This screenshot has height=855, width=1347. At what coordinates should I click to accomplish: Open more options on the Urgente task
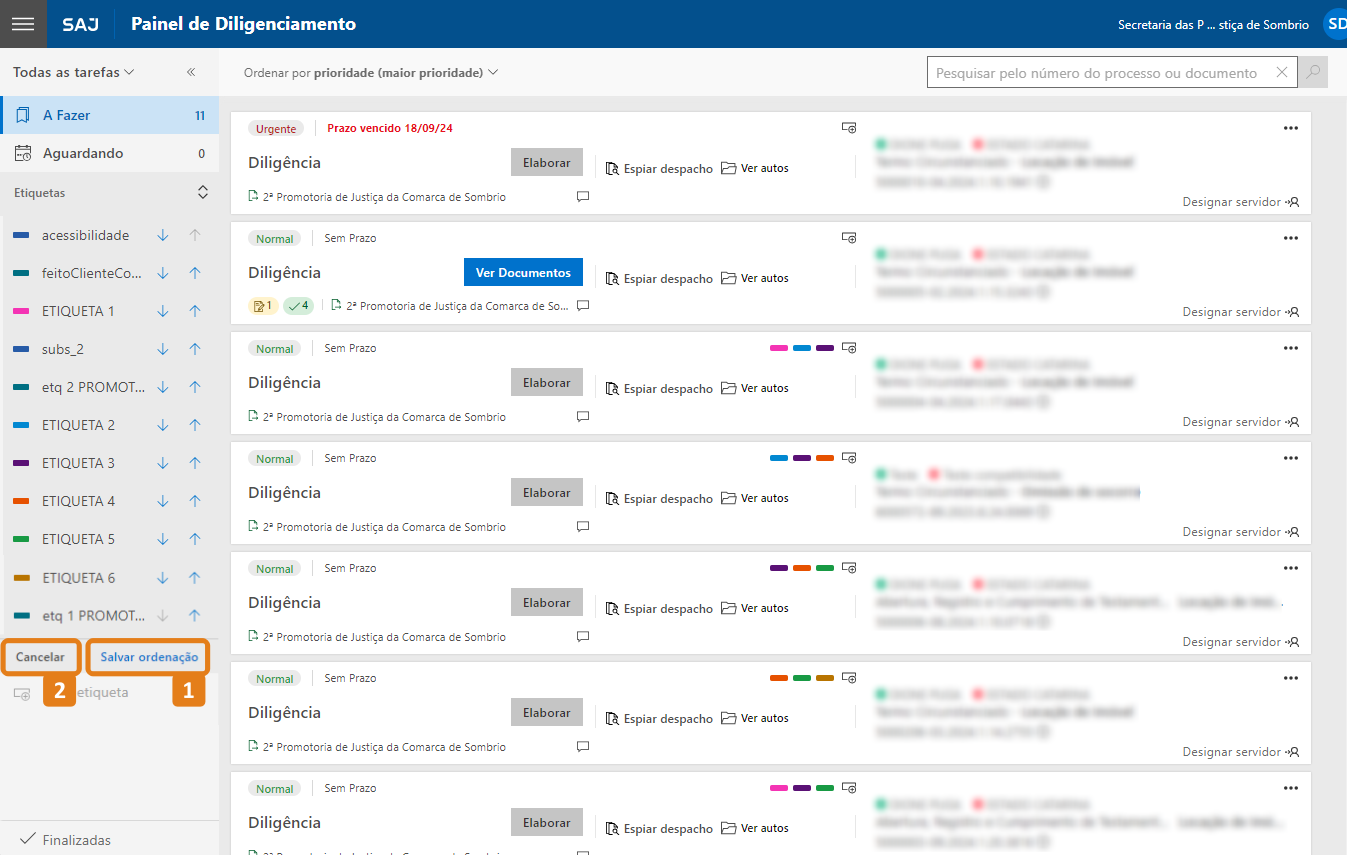[1290, 128]
